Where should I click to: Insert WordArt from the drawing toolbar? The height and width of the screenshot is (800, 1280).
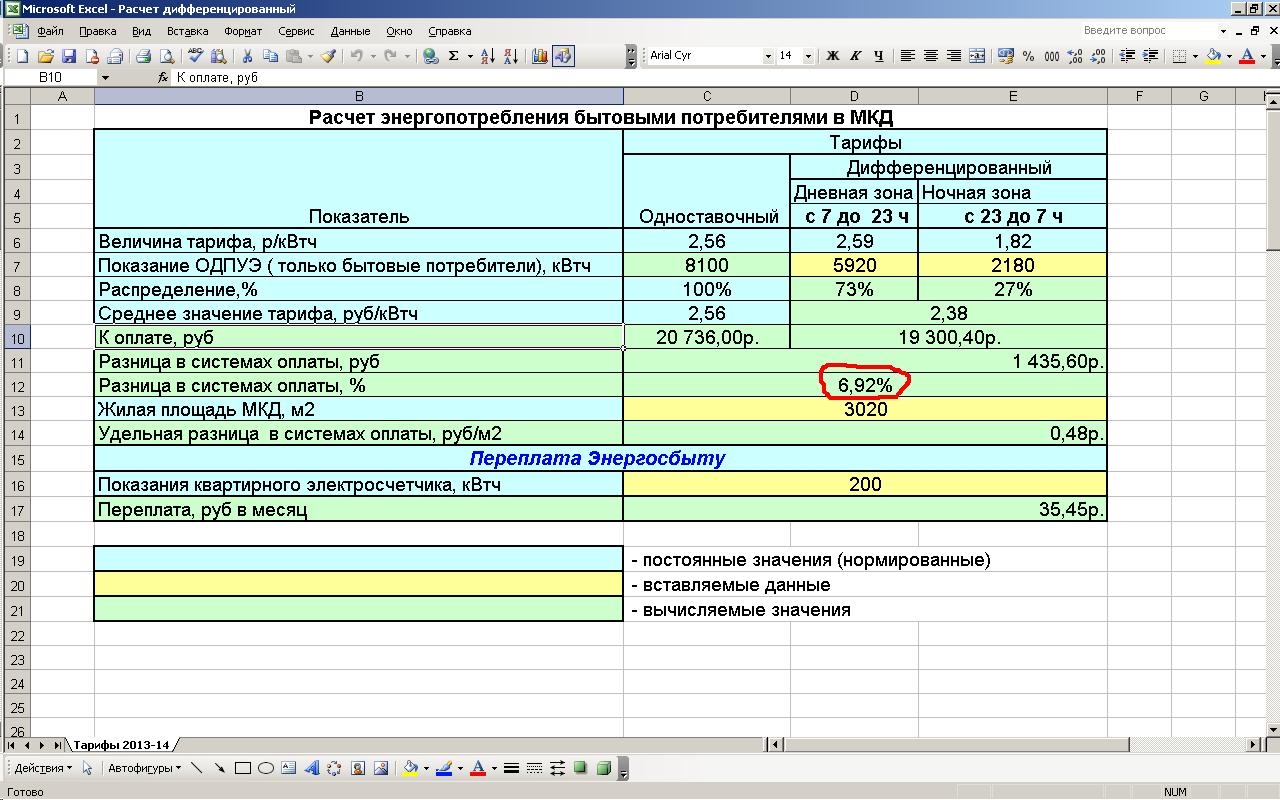point(312,768)
